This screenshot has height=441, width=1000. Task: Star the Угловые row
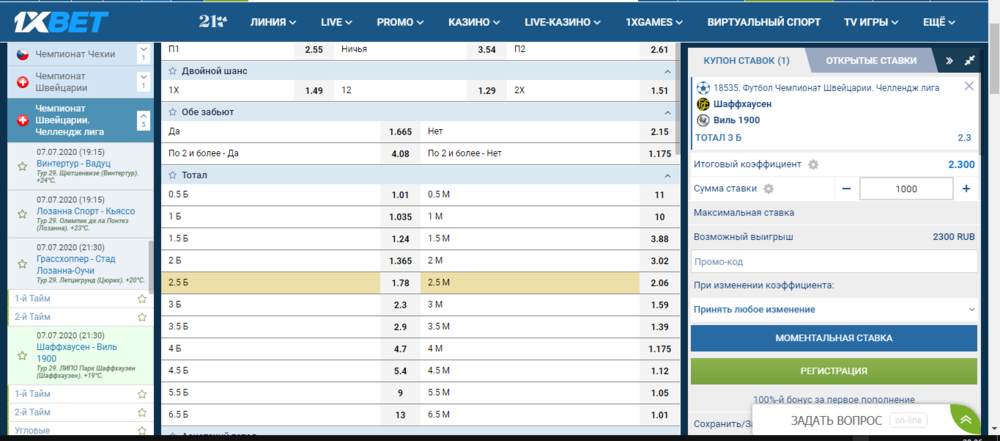142,431
